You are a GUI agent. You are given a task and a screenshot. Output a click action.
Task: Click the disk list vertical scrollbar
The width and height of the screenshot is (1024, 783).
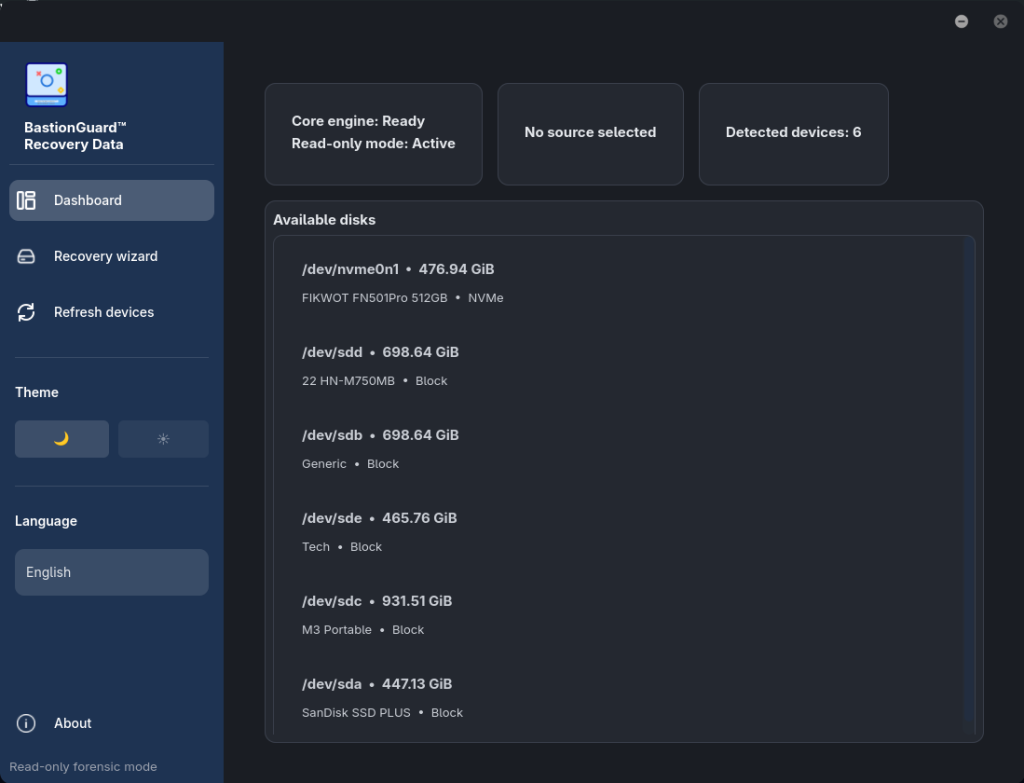click(969, 485)
